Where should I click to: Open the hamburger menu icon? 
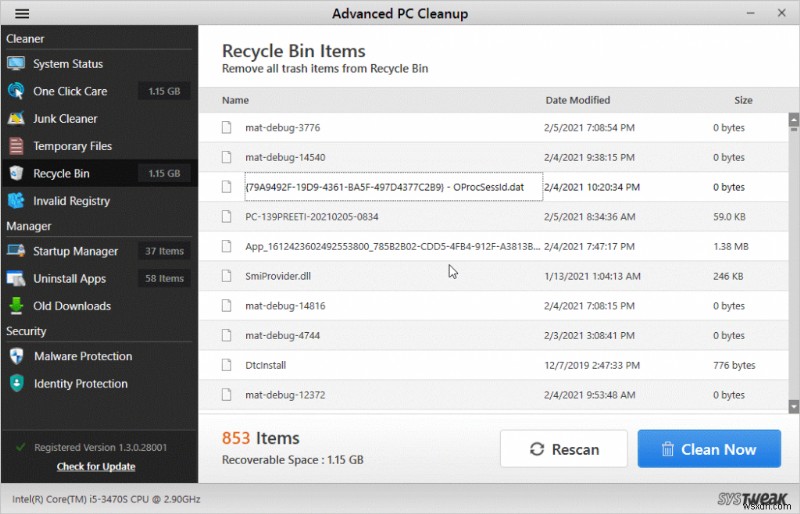[22, 14]
